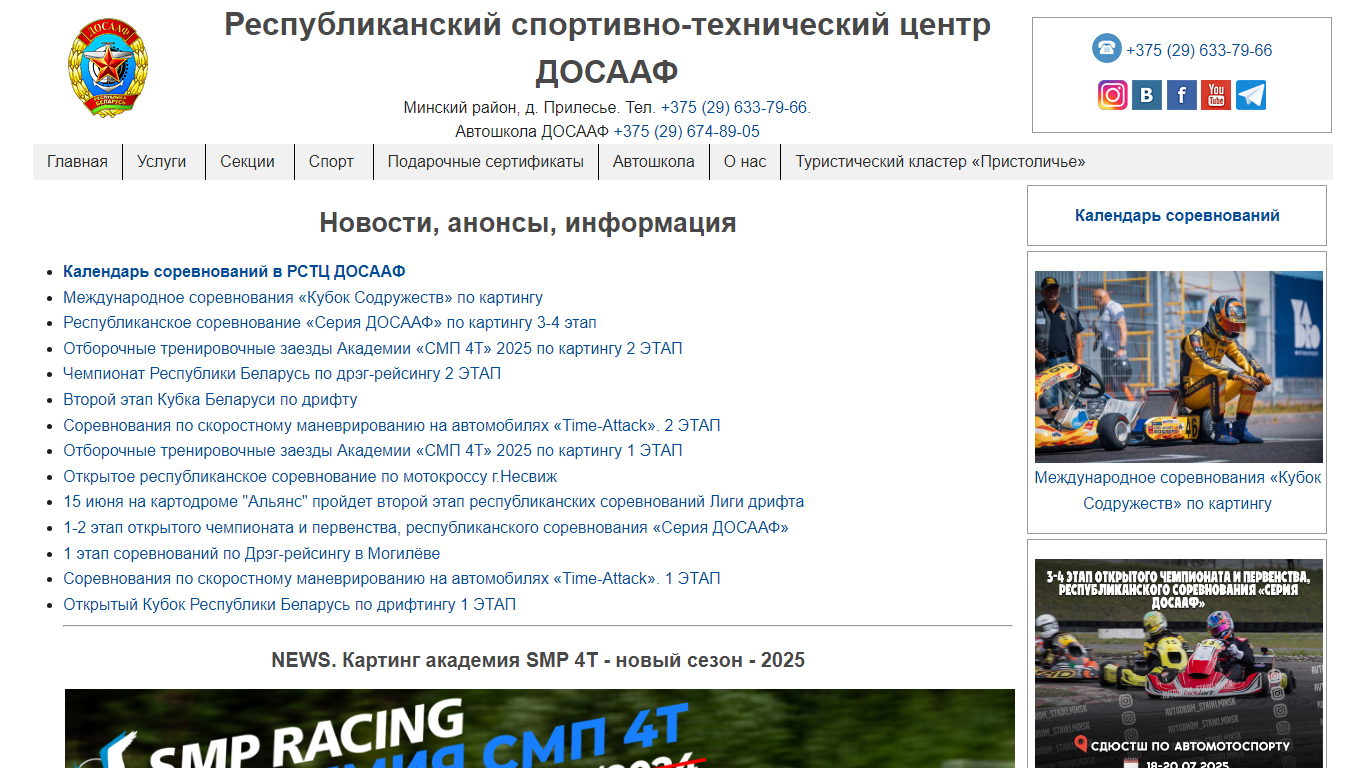Open мотокросс г.Несвиж competition link
This screenshot has width=1366, height=768.
click(310, 476)
